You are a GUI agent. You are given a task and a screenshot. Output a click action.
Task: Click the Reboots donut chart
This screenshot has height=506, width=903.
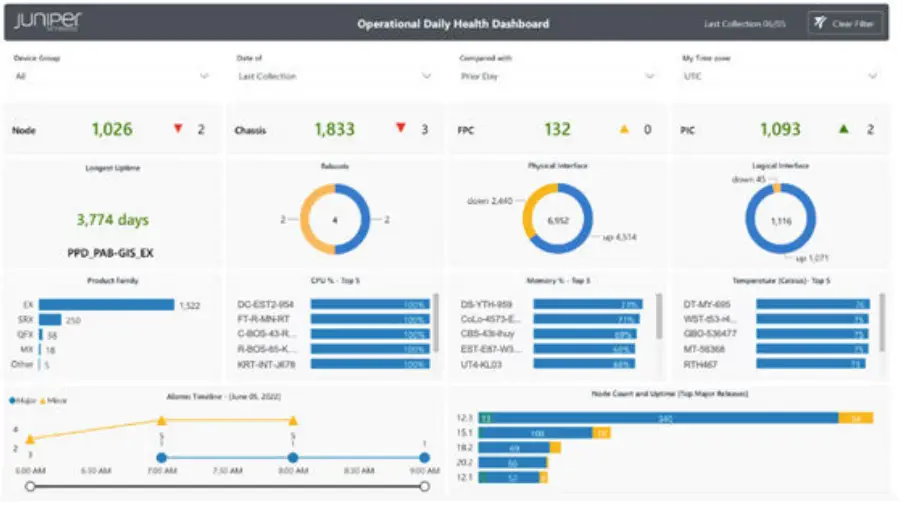click(x=335, y=219)
